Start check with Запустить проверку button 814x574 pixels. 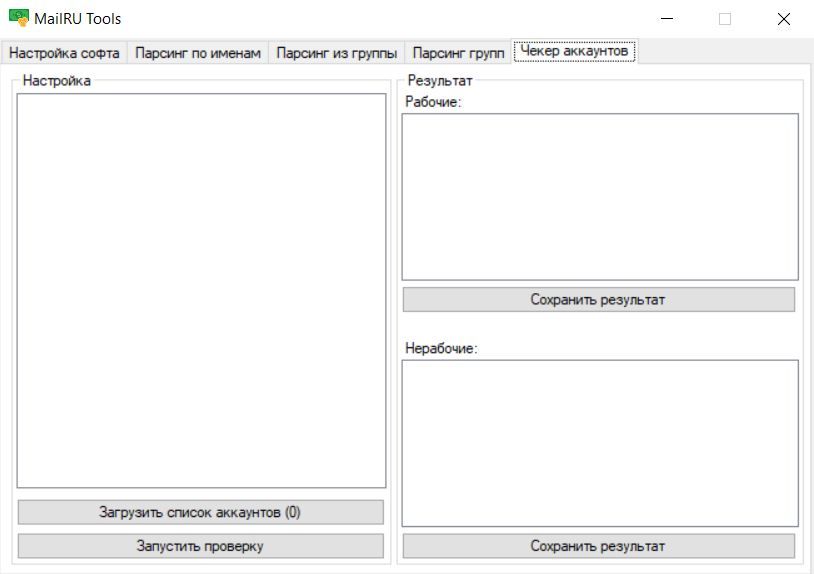[x=200, y=546]
